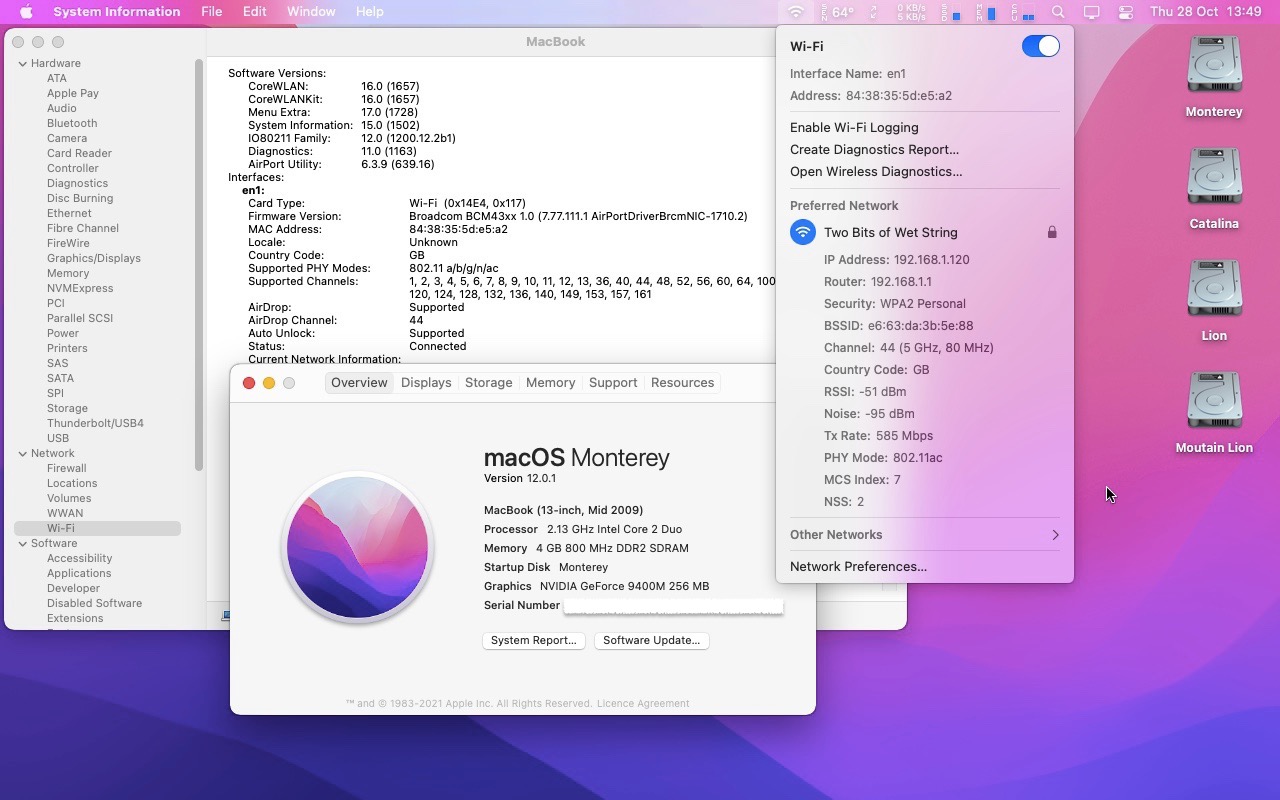This screenshot has height=800, width=1280.
Task: Open the Window menu
Action: 311,12
